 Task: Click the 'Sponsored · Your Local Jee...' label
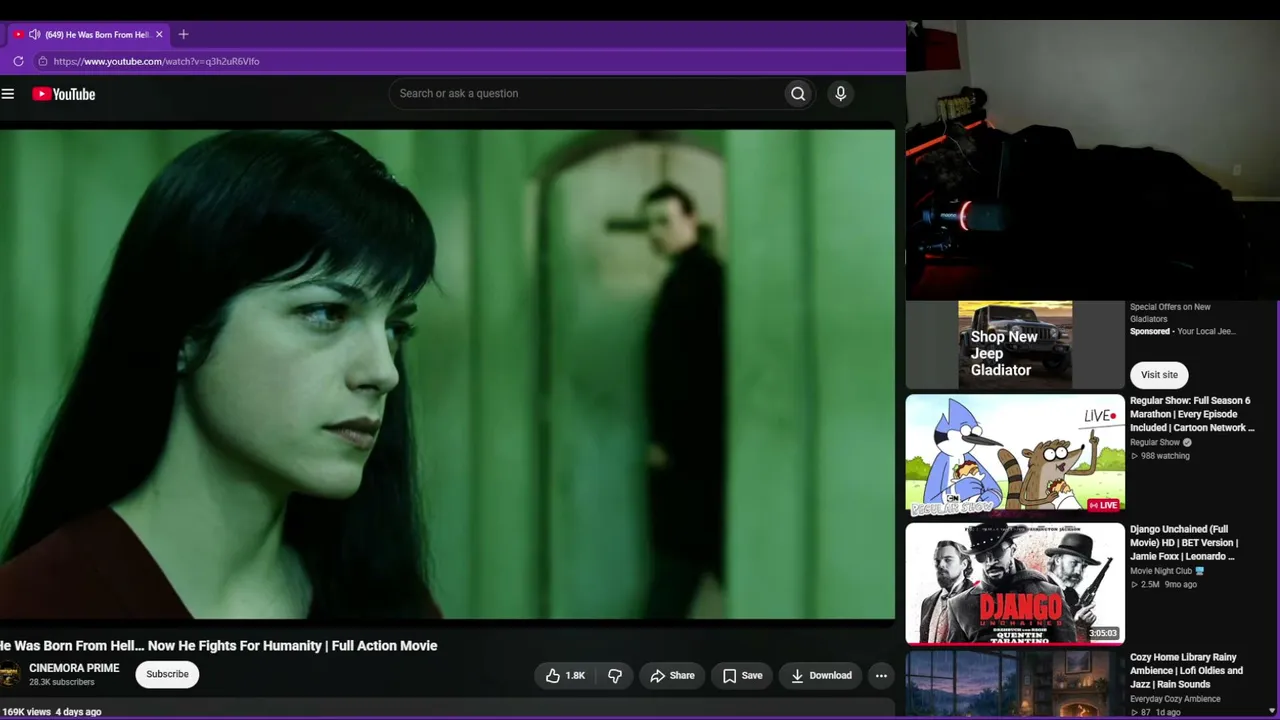click(x=1183, y=331)
